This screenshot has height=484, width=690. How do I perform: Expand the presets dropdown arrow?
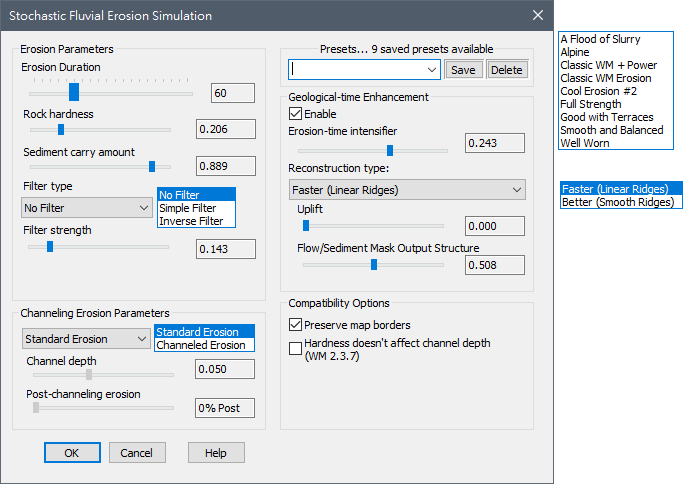point(431,69)
